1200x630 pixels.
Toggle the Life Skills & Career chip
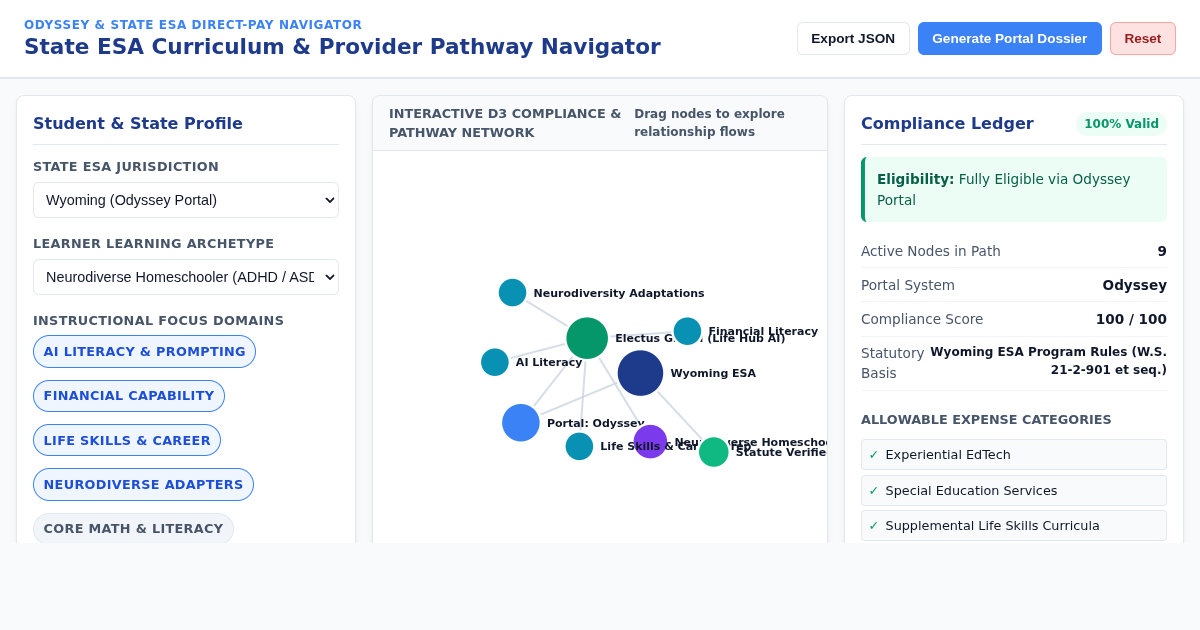coord(127,440)
